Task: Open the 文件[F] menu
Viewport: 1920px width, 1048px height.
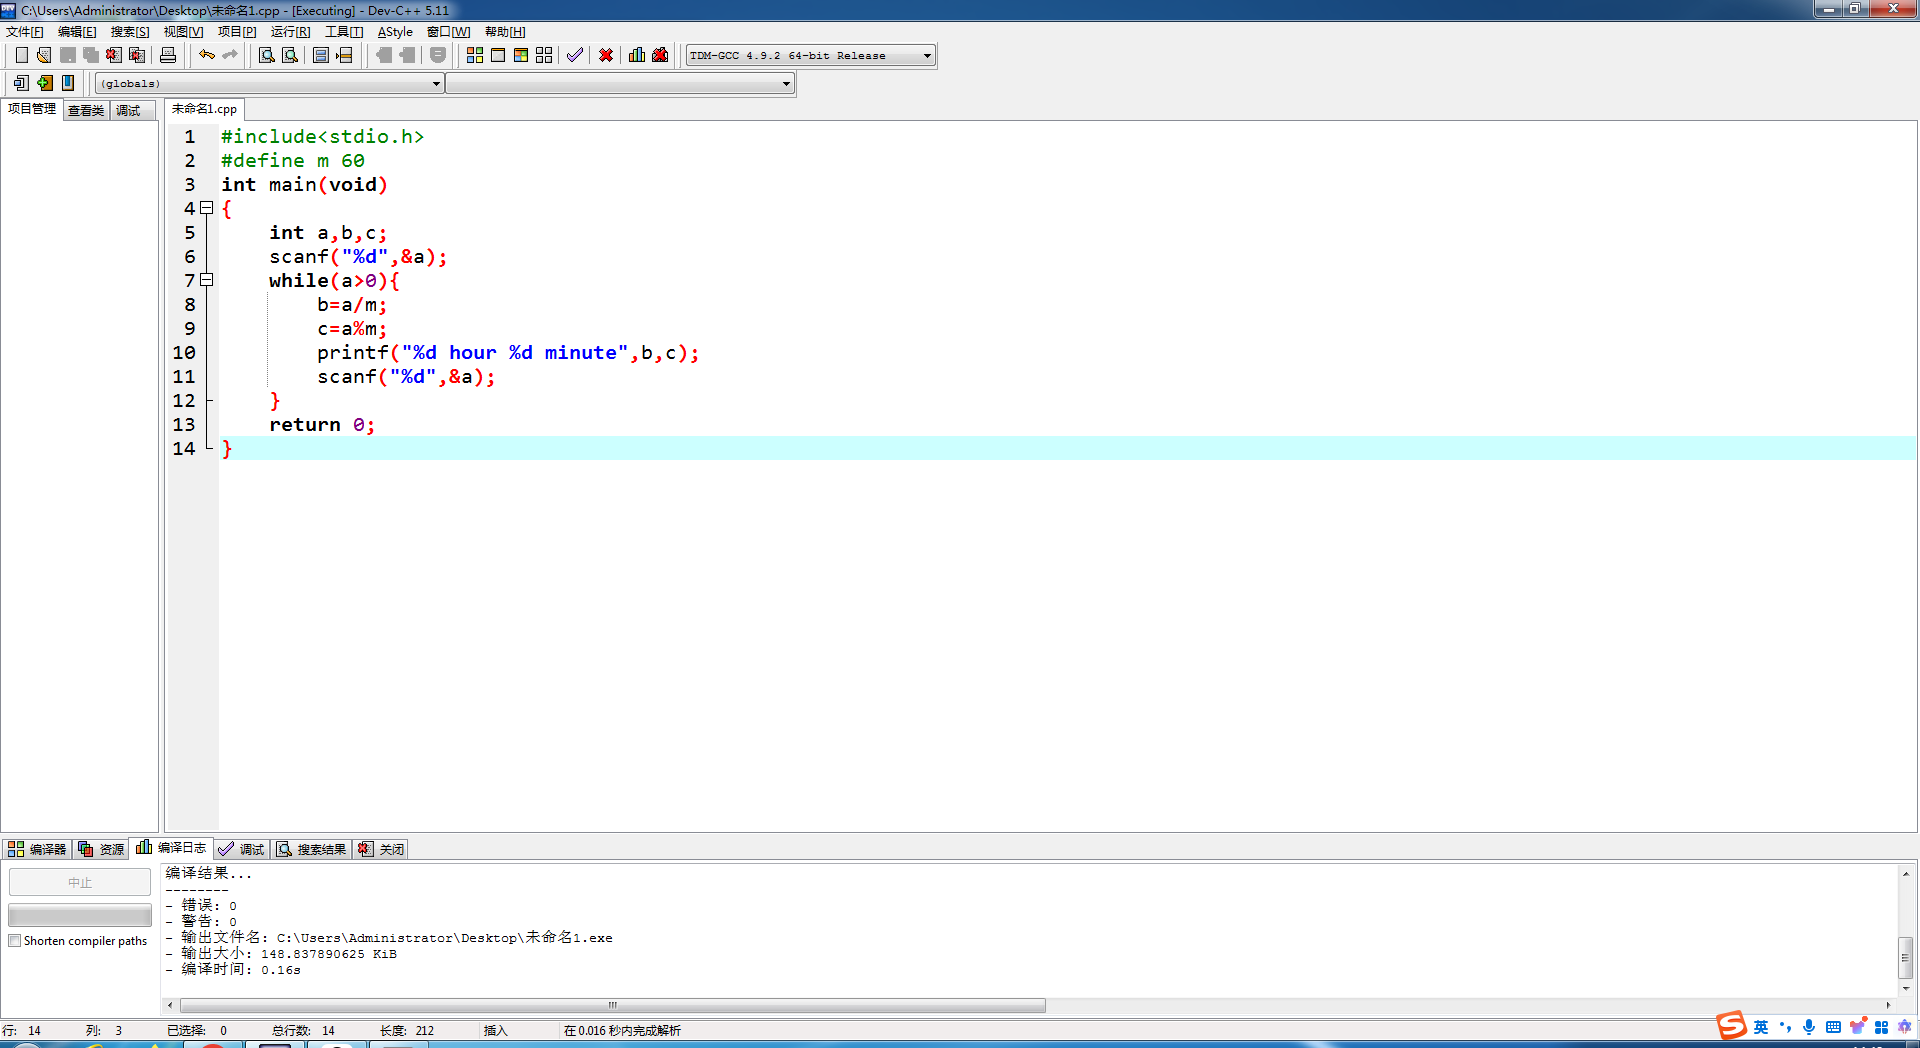Action: pos(25,32)
